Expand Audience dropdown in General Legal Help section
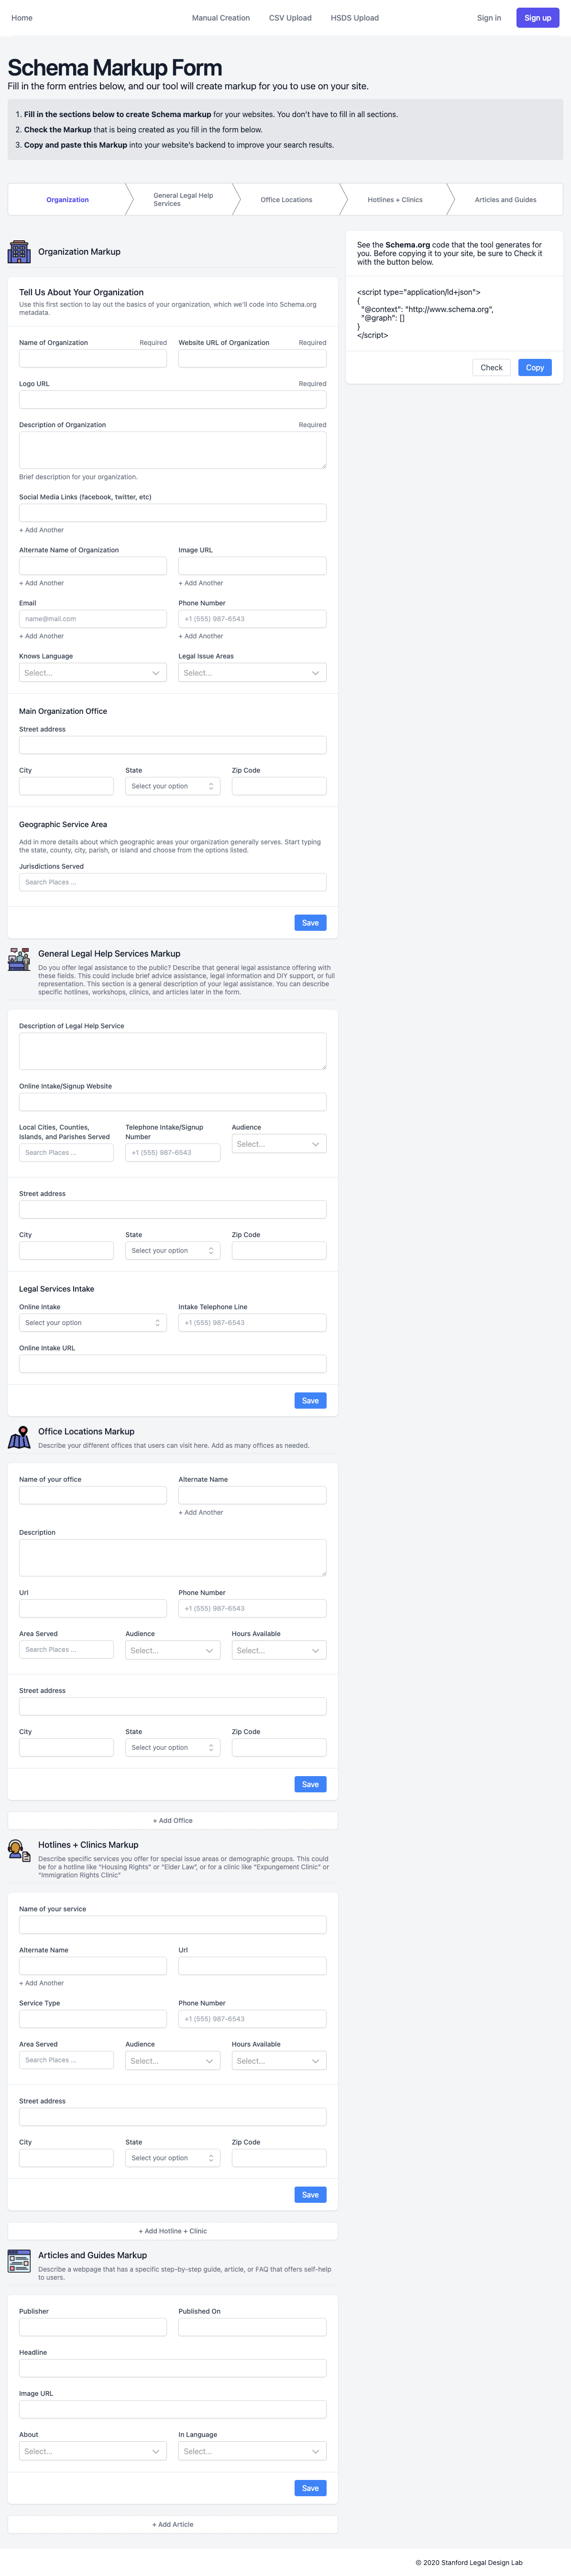This screenshot has width=571, height=2576. coord(279,1144)
